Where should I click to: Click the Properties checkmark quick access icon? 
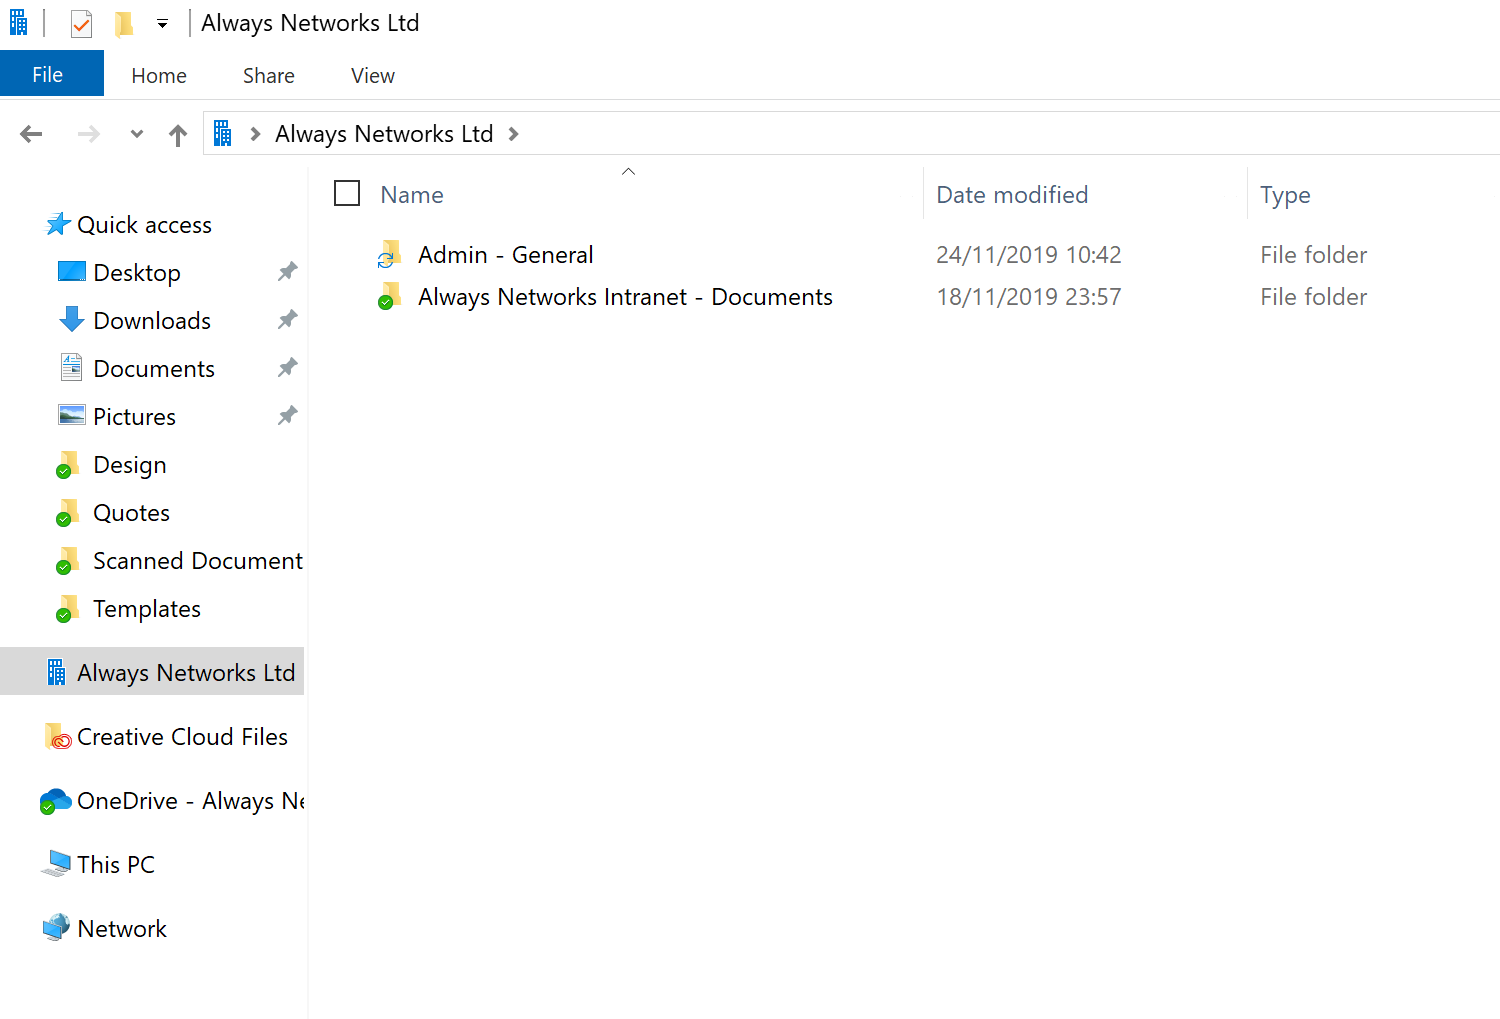(81, 23)
